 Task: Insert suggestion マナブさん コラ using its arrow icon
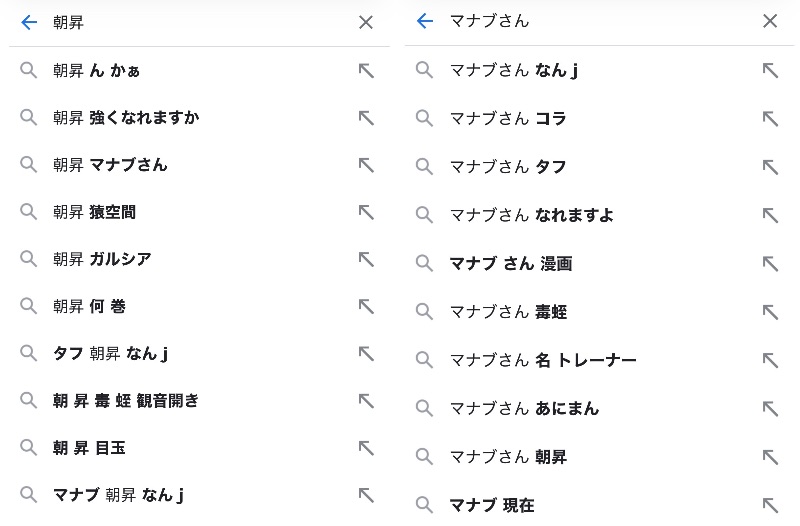[x=770, y=118]
